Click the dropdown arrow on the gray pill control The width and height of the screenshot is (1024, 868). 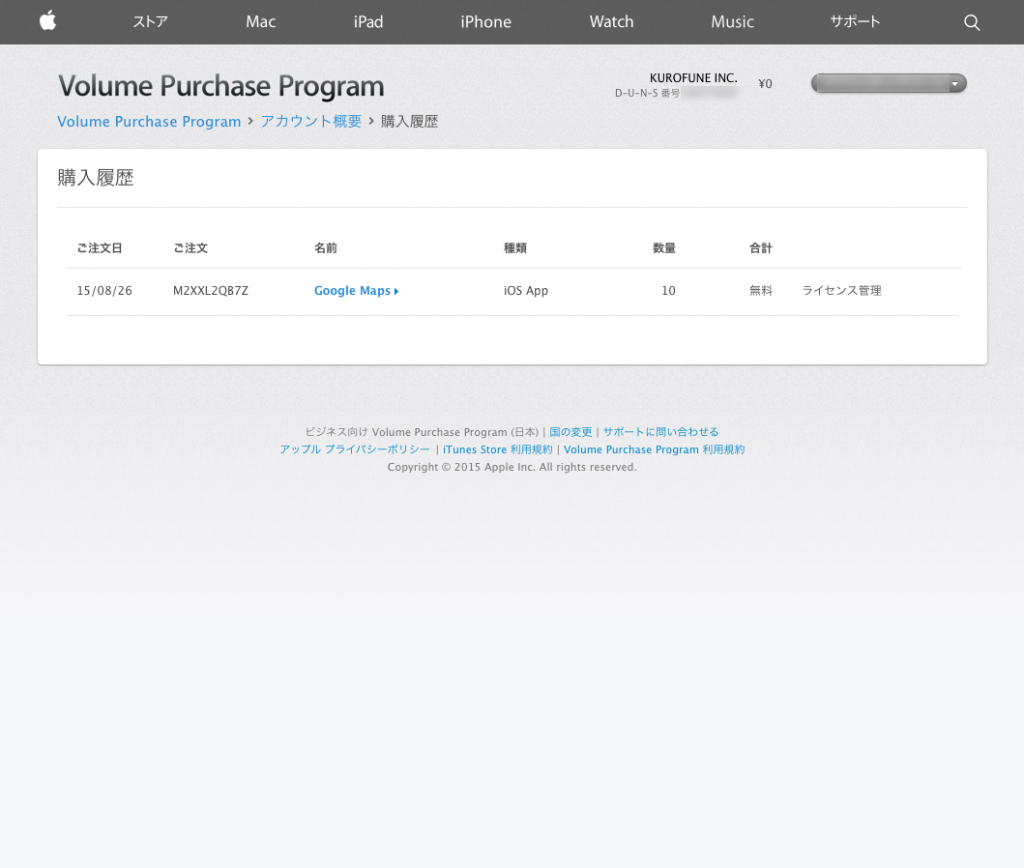coord(954,83)
